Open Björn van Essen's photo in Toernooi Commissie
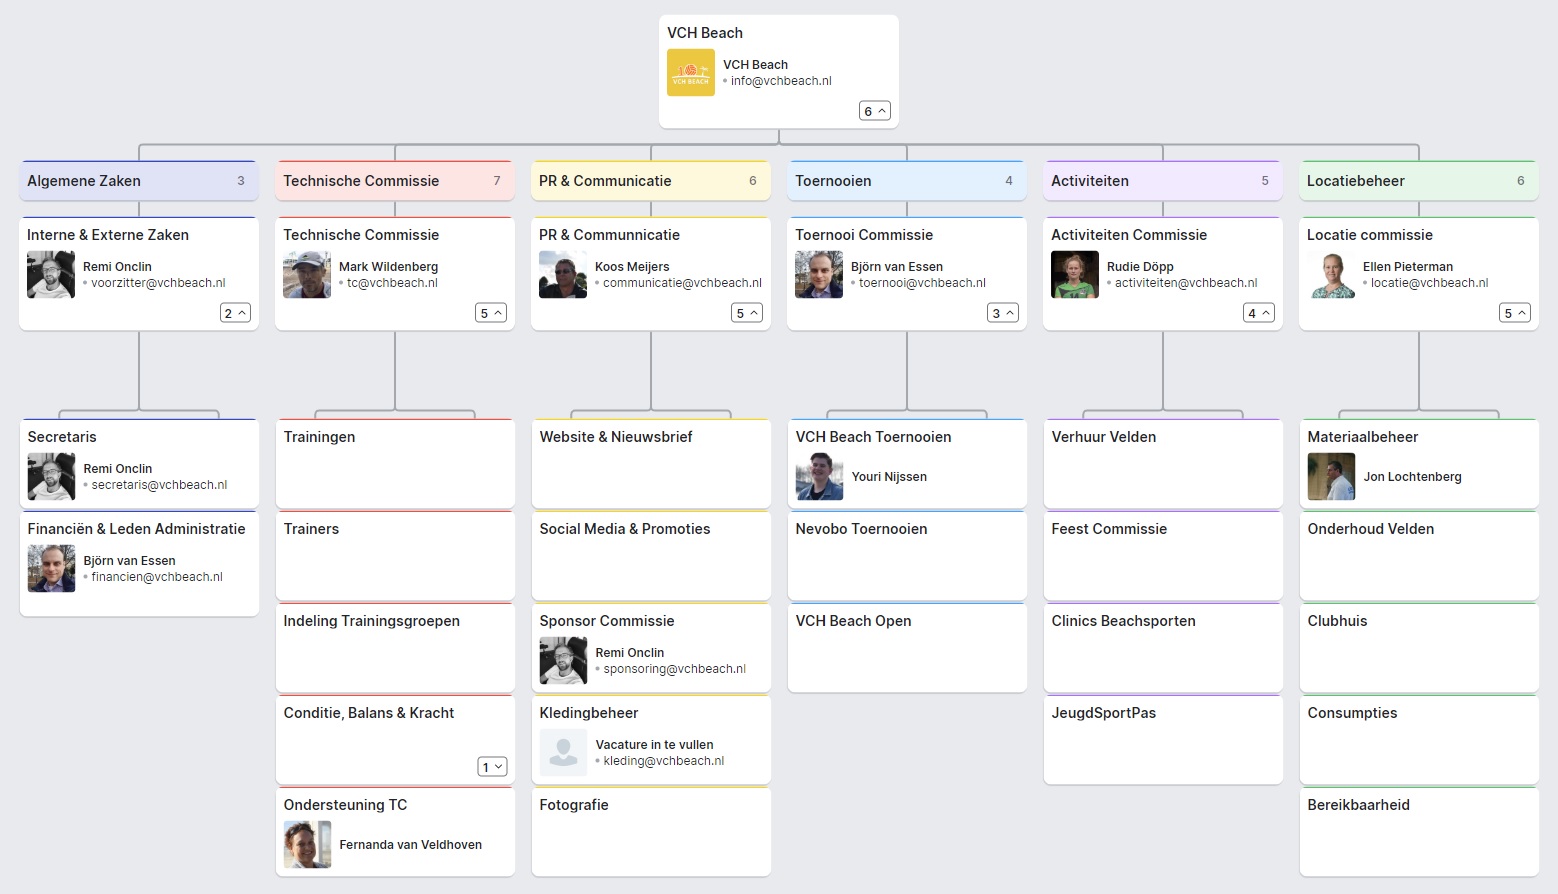The width and height of the screenshot is (1558, 894). point(819,275)
